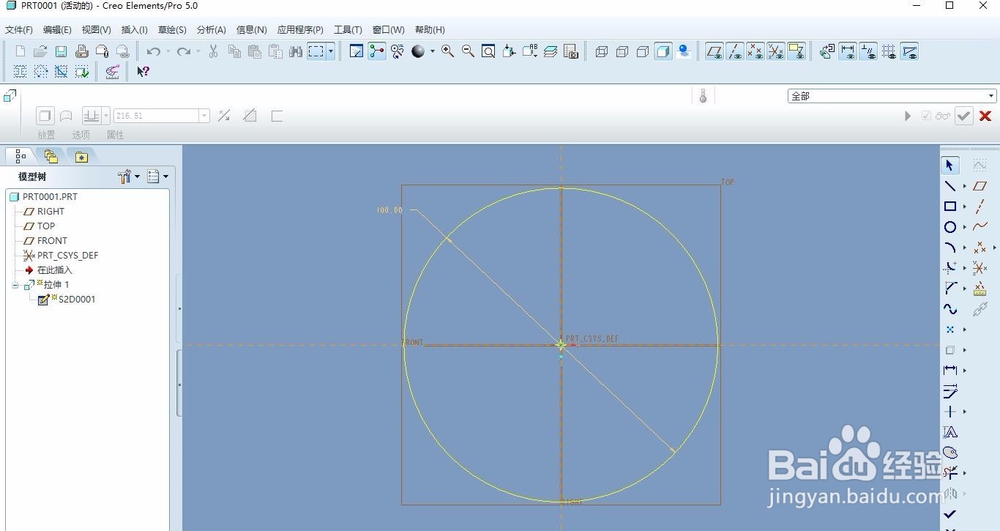Select the Circle sketch tool
1000x531 pixels.
point(950,227)
